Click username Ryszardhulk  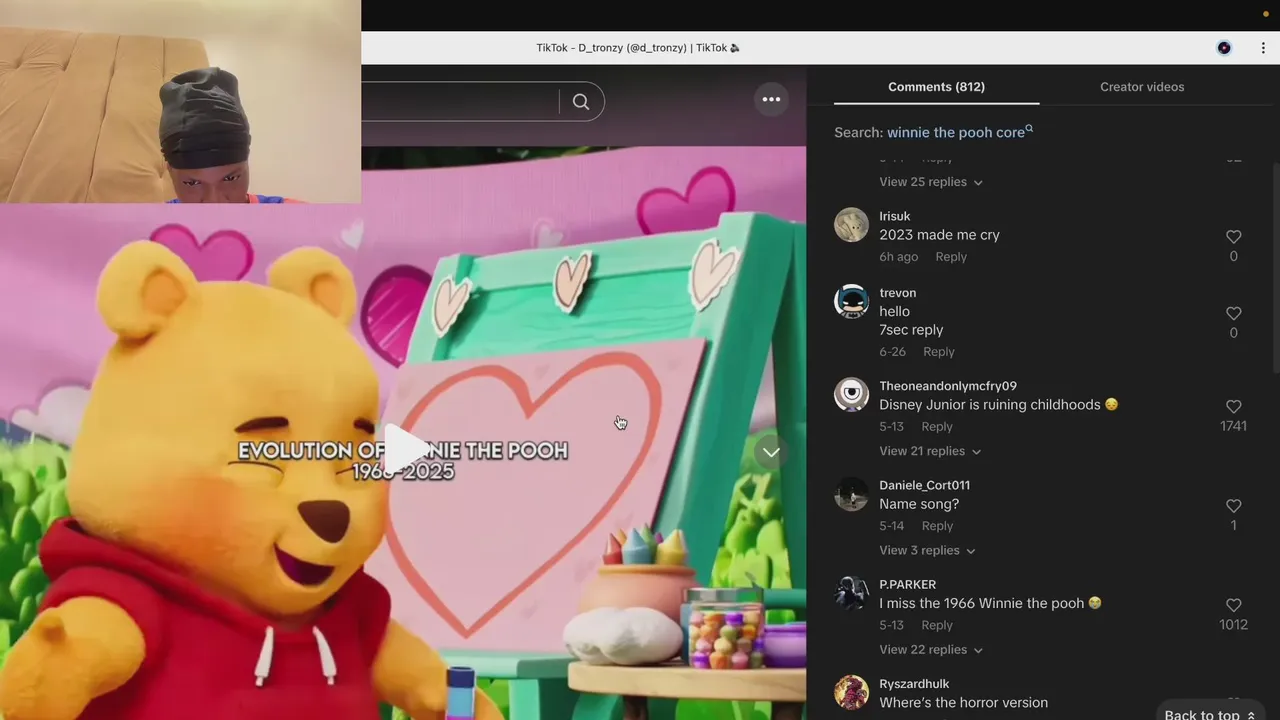pyautogui.click(x=914, y=683)
